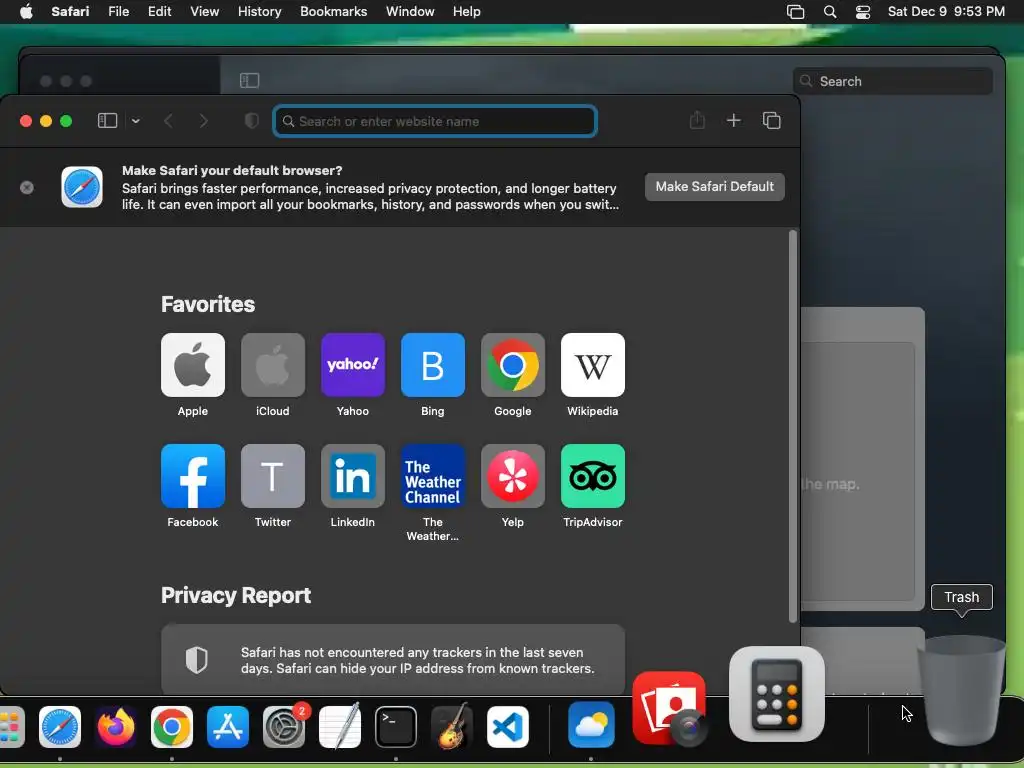1024x768 pixels.
Task: Open the History menu
Action: click(259, 12)
